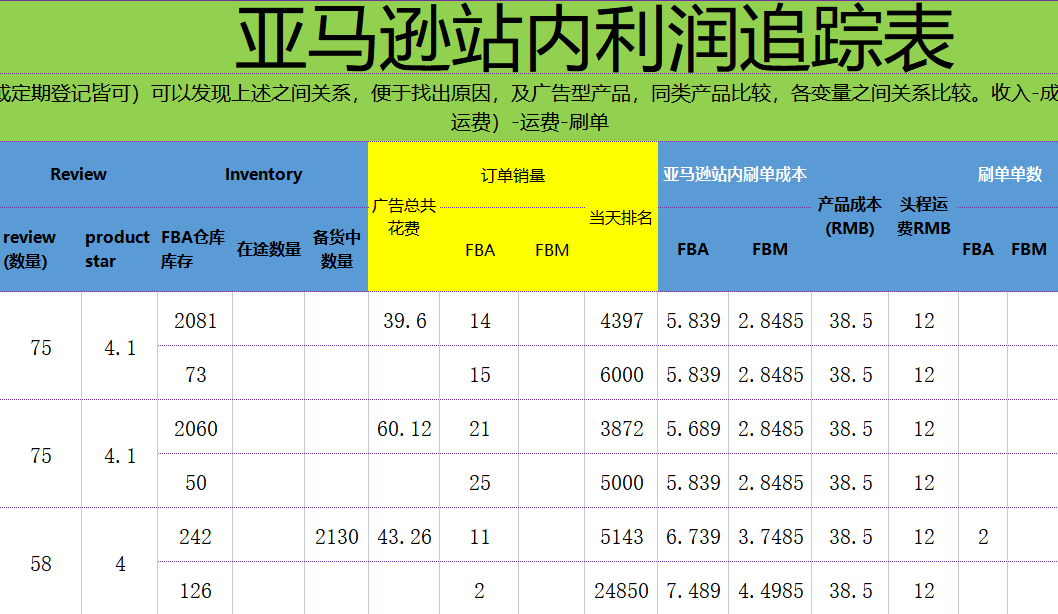1058x614 pixels.
Task: Select the 亚马逊站内刷单成本 header
Action: (x=735, y=174)
